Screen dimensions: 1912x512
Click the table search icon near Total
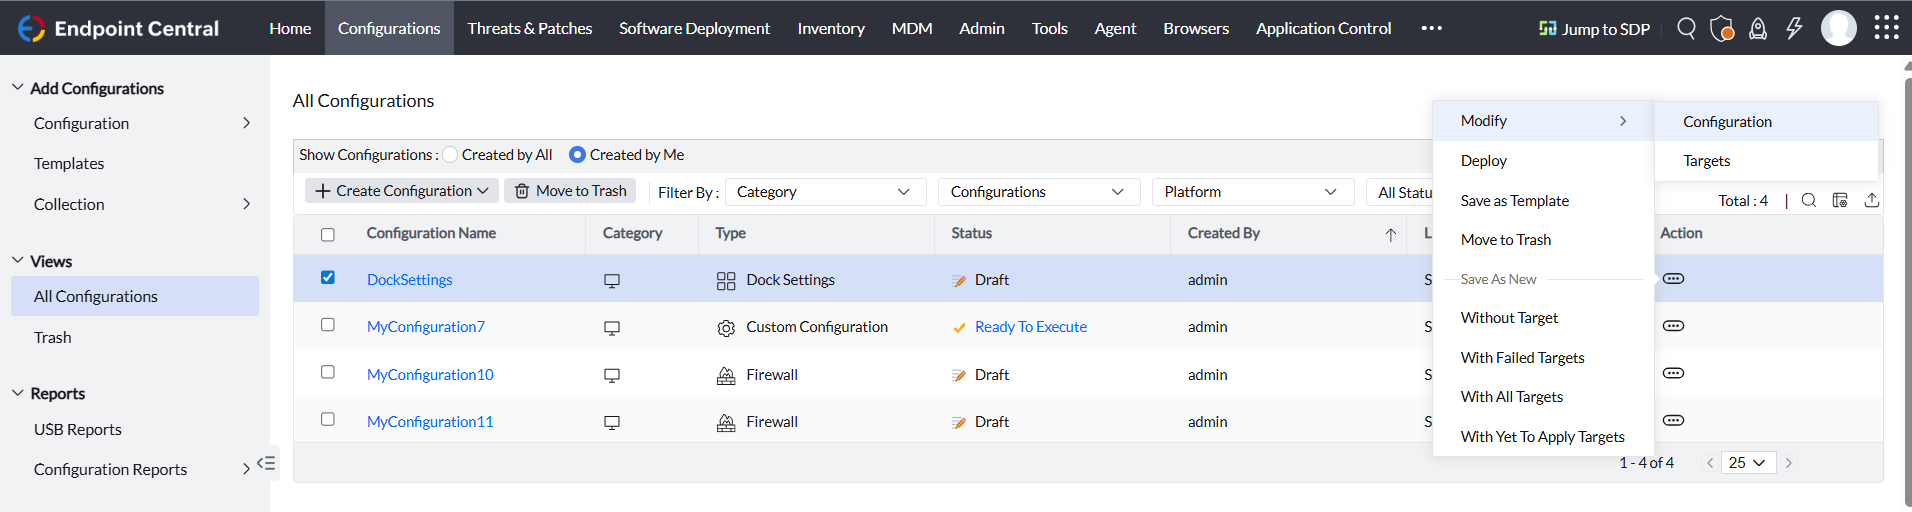tap(1809, 200)
